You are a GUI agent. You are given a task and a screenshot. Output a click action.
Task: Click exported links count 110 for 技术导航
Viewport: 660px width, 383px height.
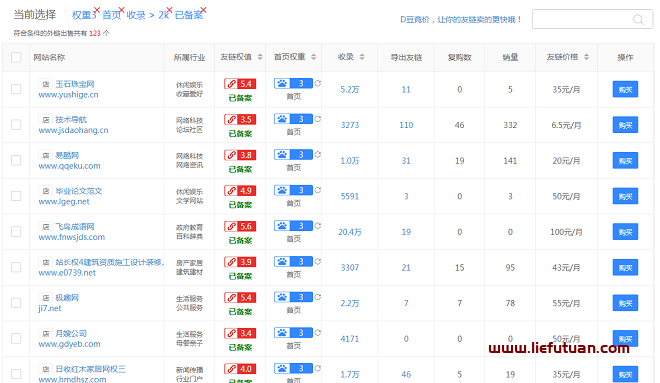(406, 125)
